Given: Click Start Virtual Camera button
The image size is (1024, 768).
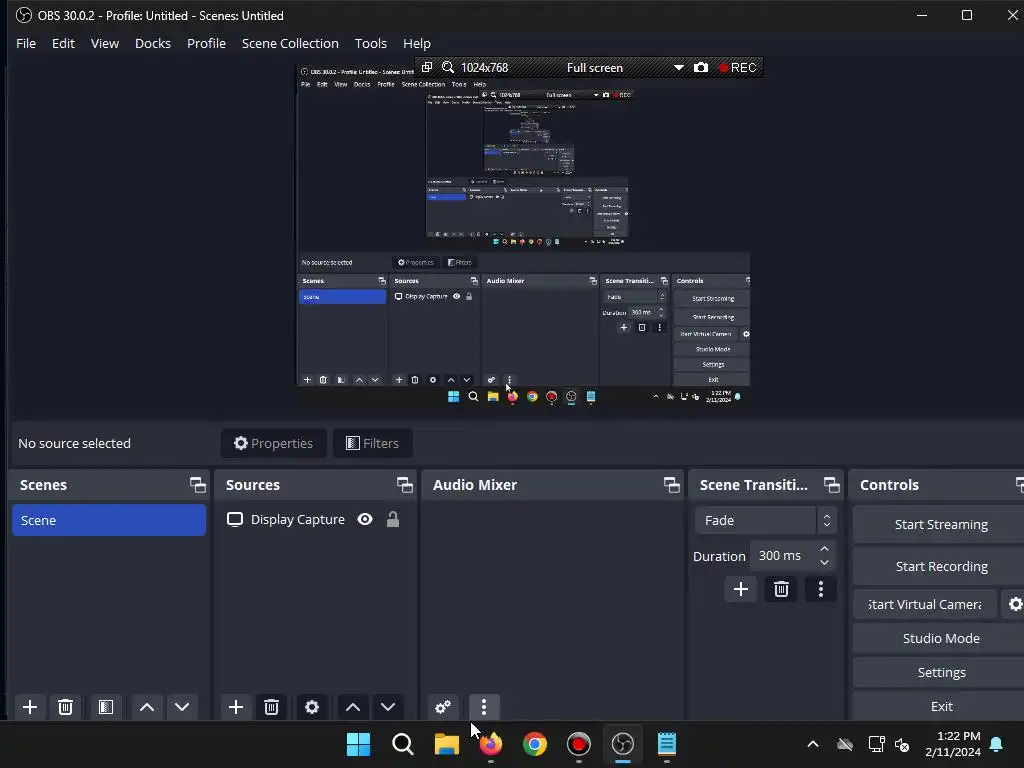Looking at the screenshot, I should [x=925, y=604].
